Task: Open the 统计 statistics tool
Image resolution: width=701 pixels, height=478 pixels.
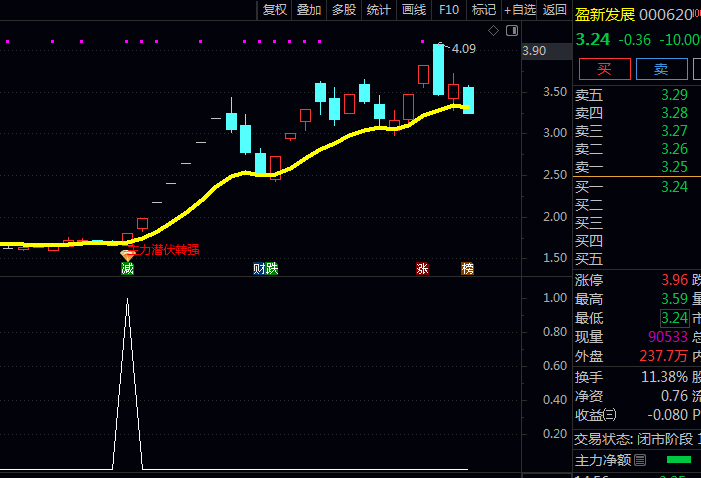Action: click(x=379, y=9)
